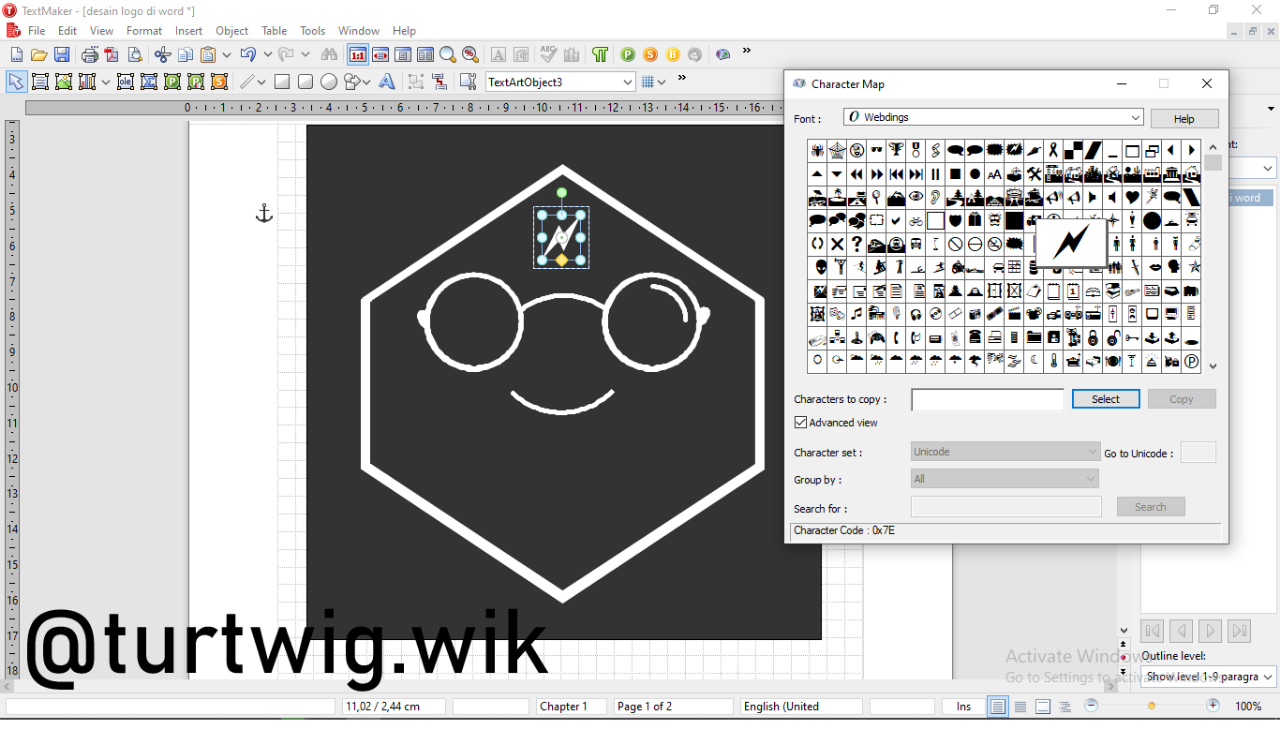Open Print Preview icon
The image size is (1280, 734).
[135, 55]
